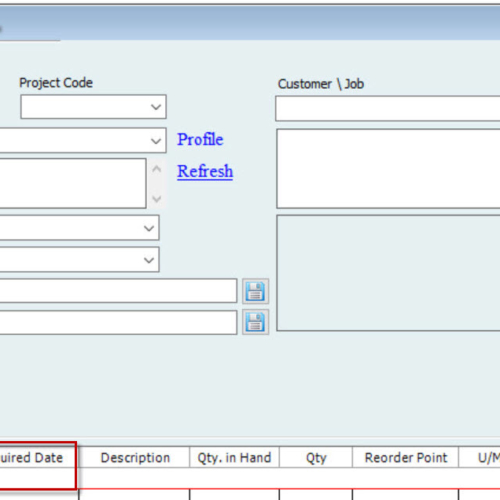Click into the Customer \ Job input field
Image resolution: width=500 pixels, height=500 pixels.
tap(388, 108)
